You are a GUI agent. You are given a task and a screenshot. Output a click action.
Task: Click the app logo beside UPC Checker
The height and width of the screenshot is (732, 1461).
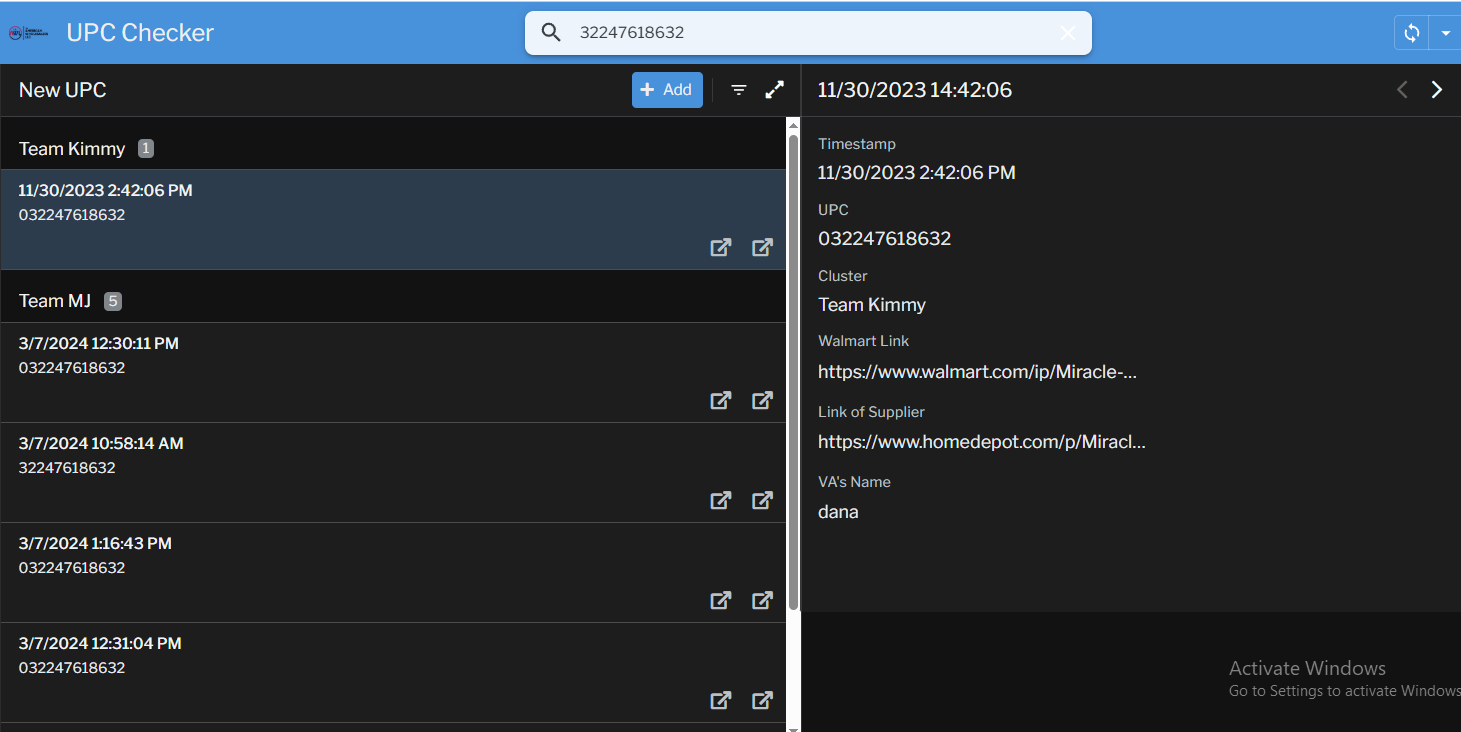click(x=28, y=33)
